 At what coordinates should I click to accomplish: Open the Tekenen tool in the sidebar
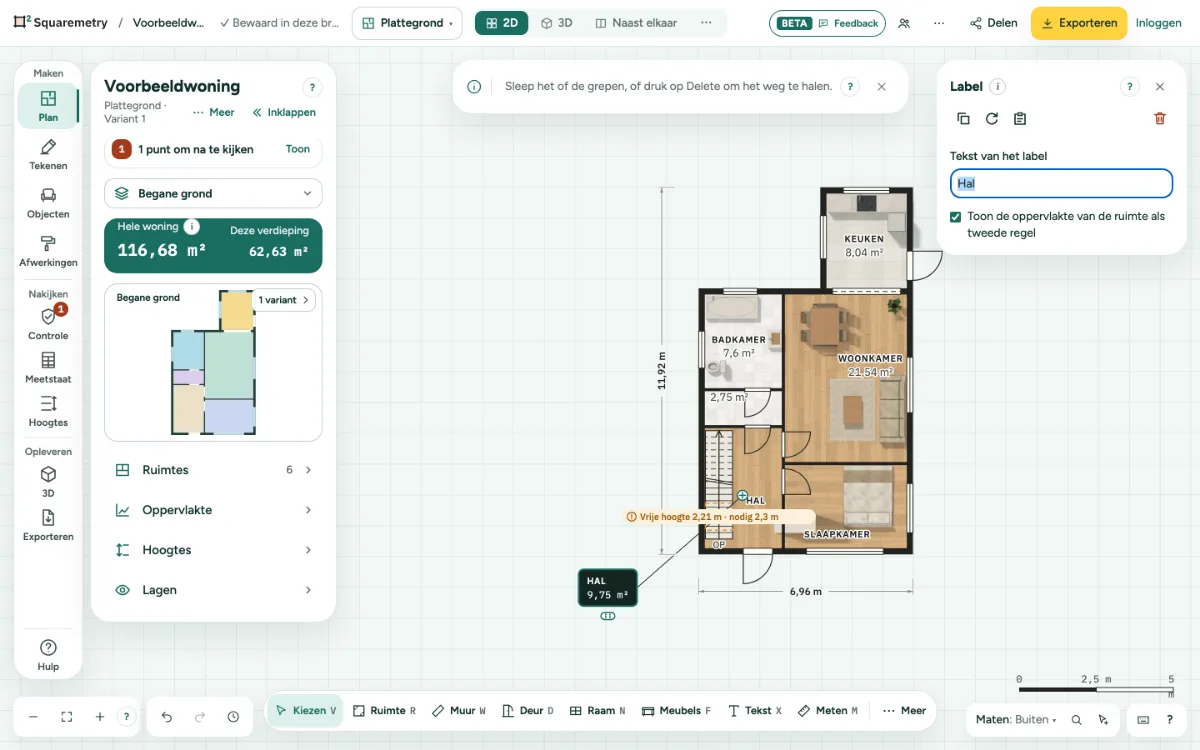[x=48, y=155]
